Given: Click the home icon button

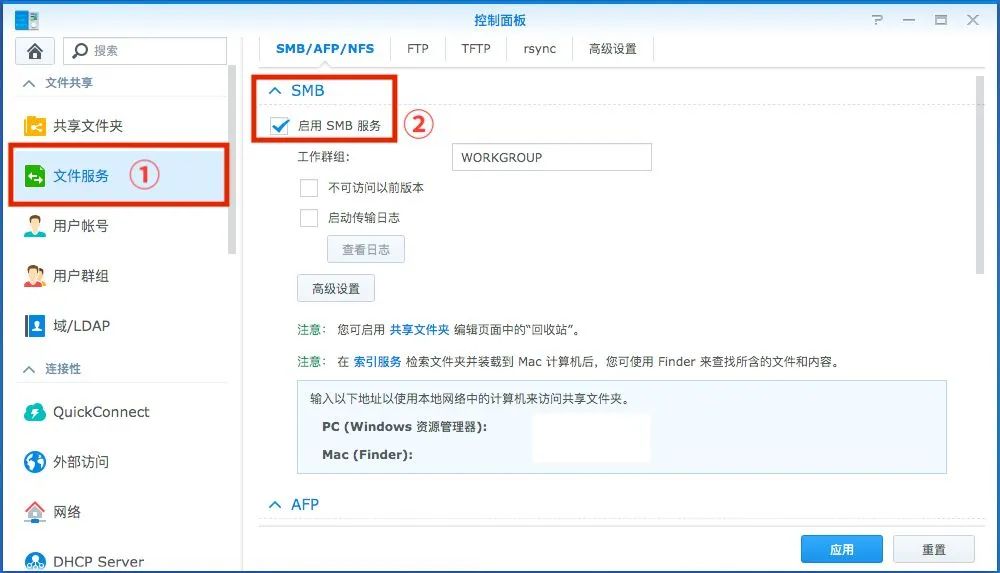Looking at the screenshot, I should [x=35, y=51].
